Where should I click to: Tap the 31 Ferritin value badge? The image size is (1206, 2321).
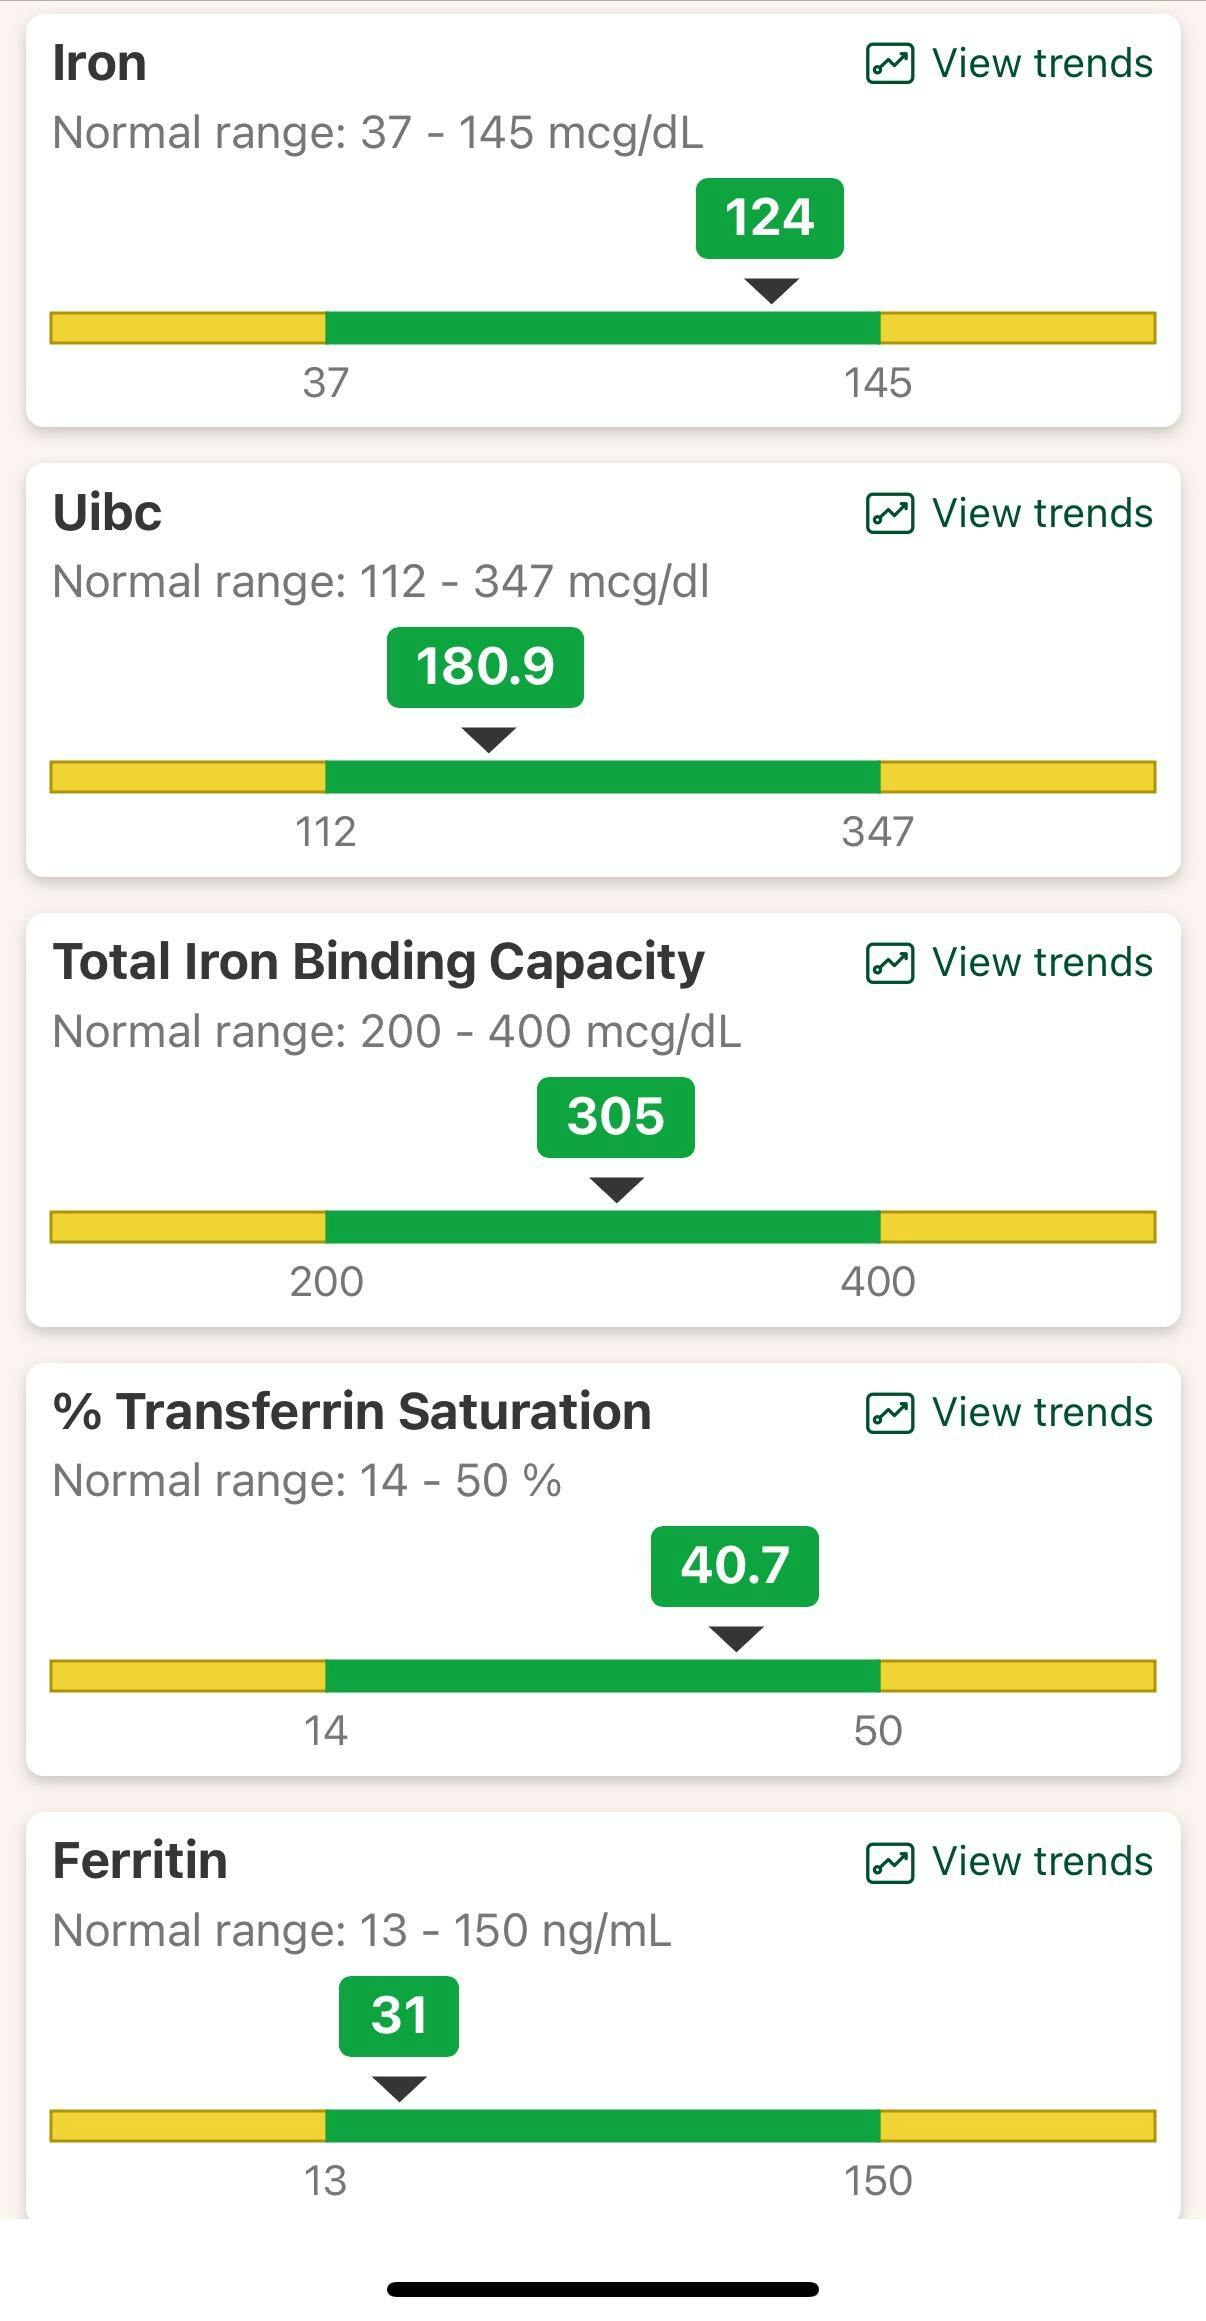[398, 2016]
